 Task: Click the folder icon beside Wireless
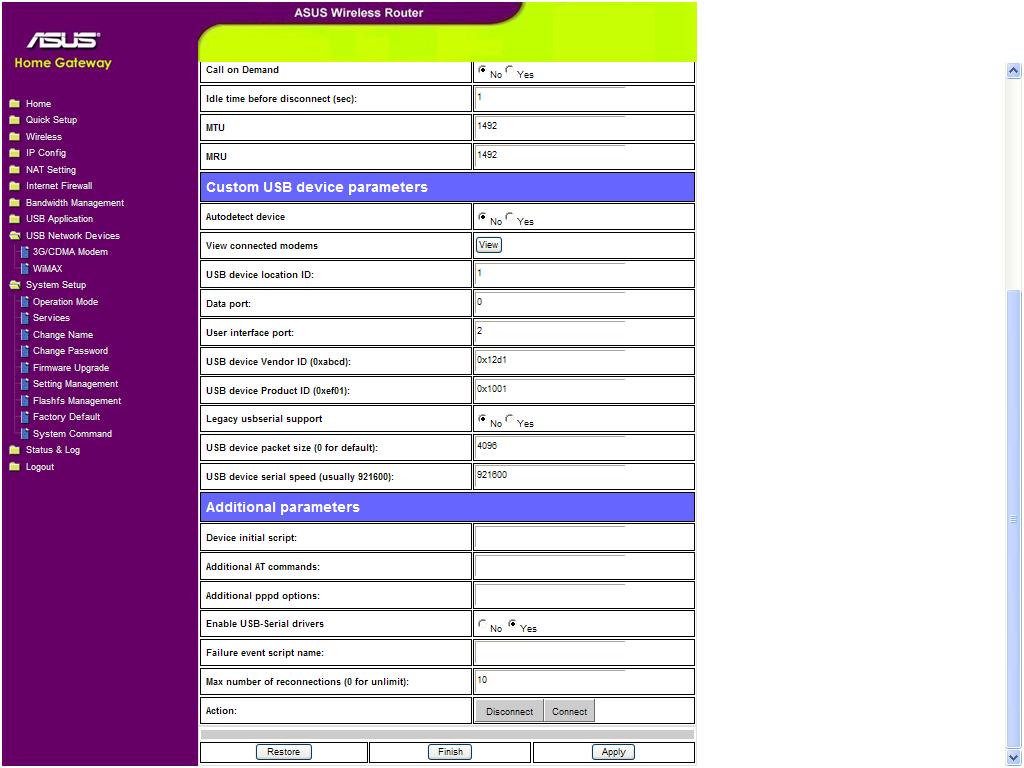click(14, 136)
